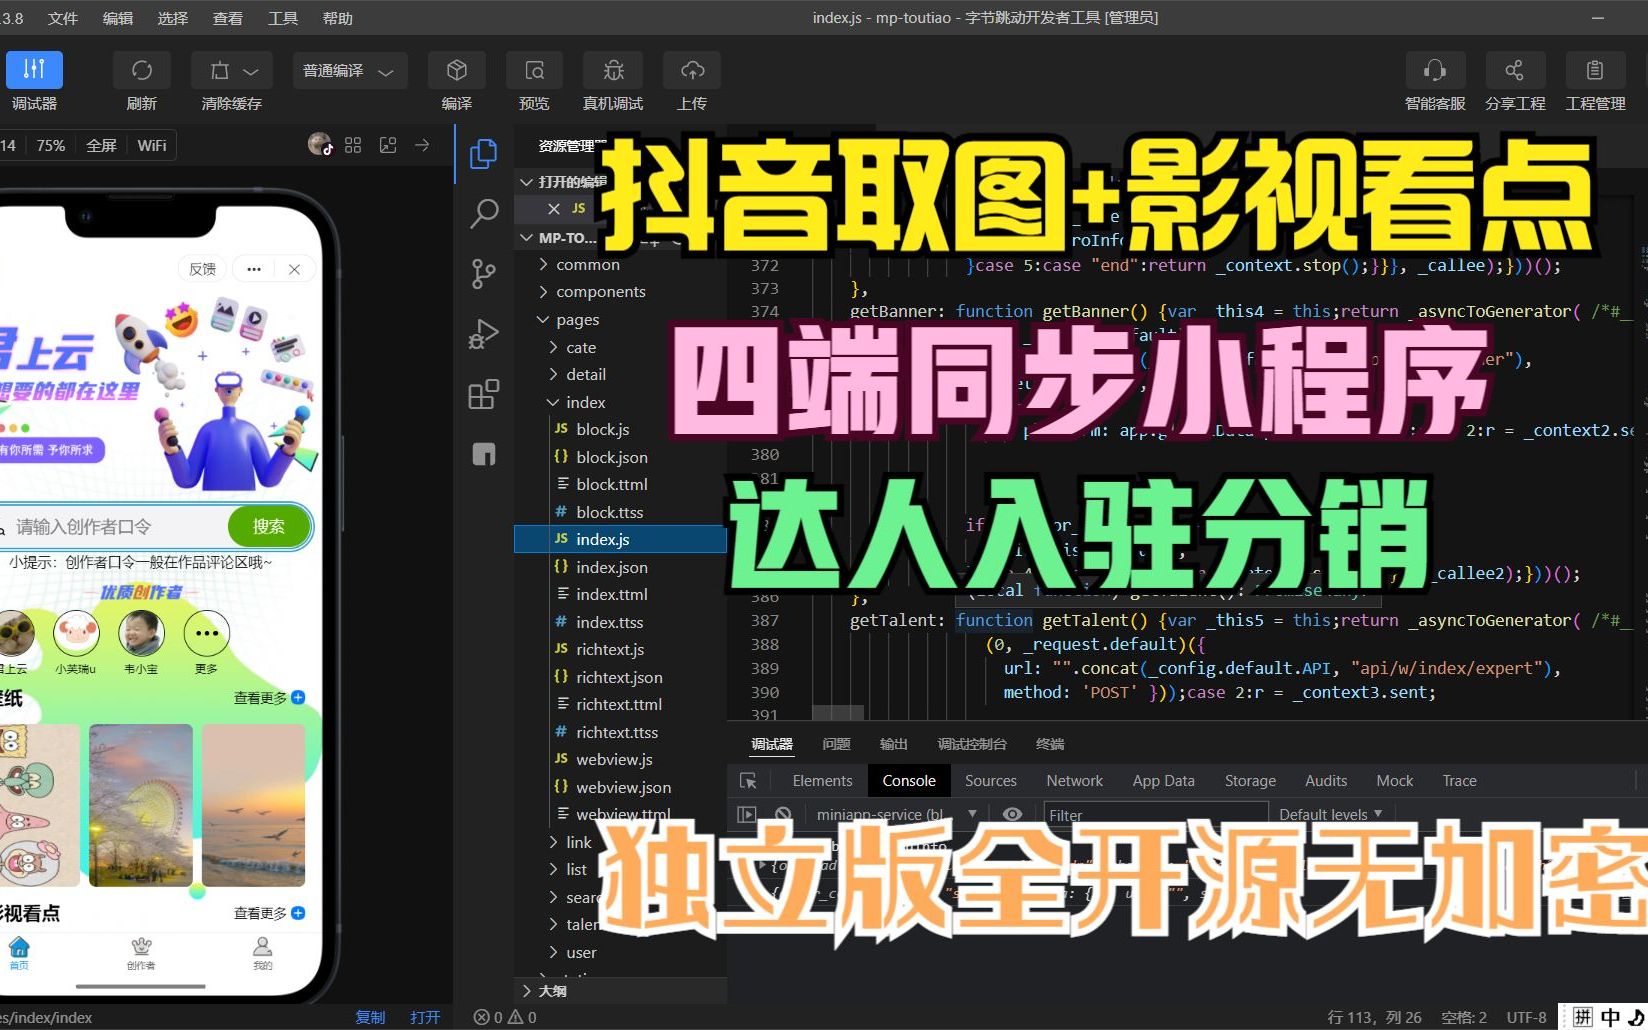Click the refresh (刷新) icon
The image size is (1648, 1030).
coord(142,70)
